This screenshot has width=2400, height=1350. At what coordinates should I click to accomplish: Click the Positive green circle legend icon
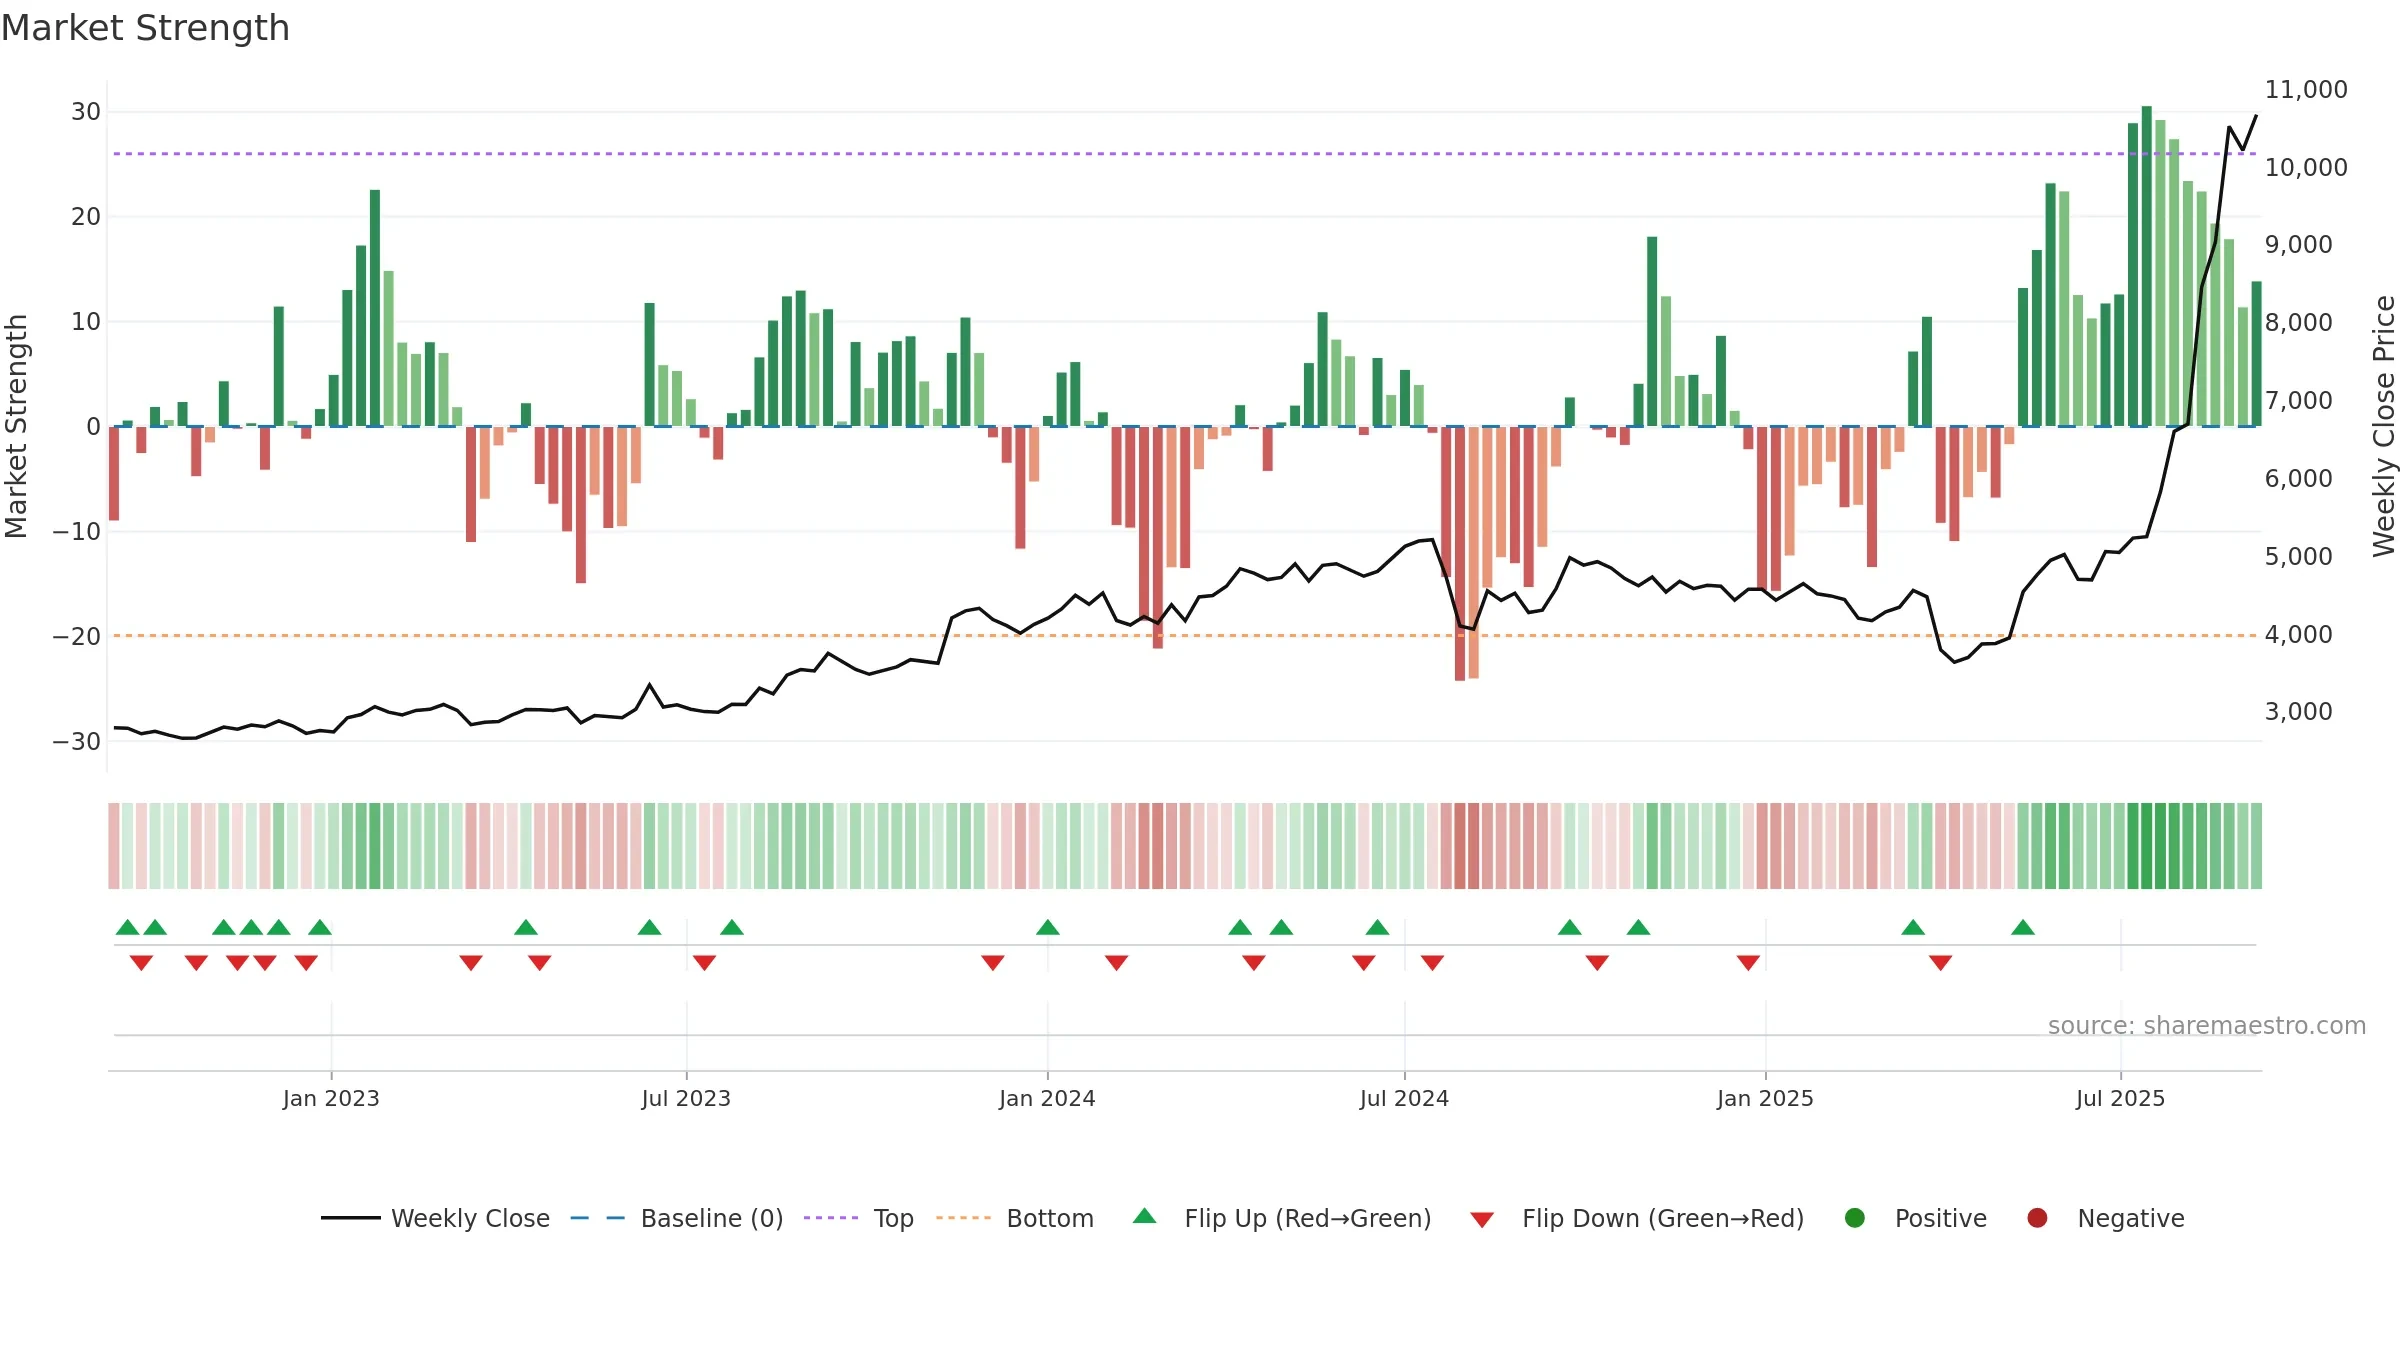pyautogui.click(x=1855, y=1218)
